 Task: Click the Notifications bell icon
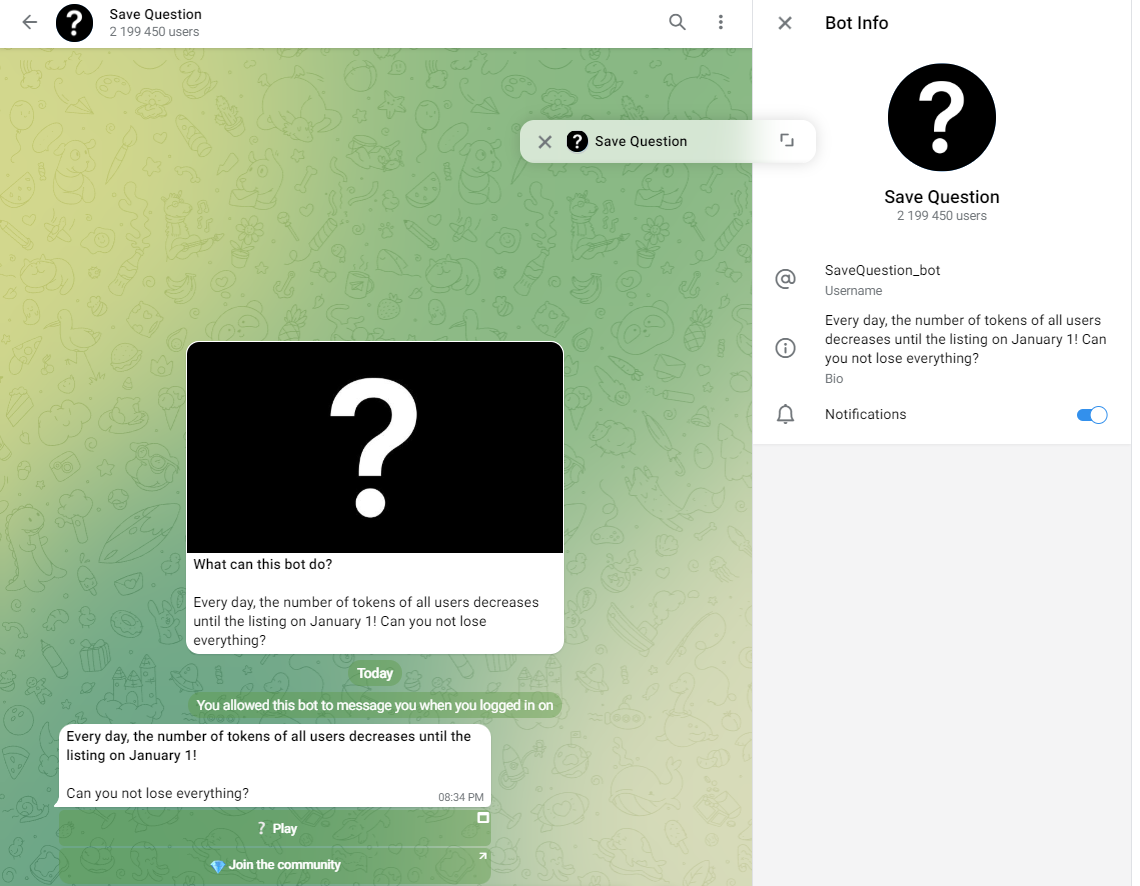pyautogui.click(x=785, y=414)
